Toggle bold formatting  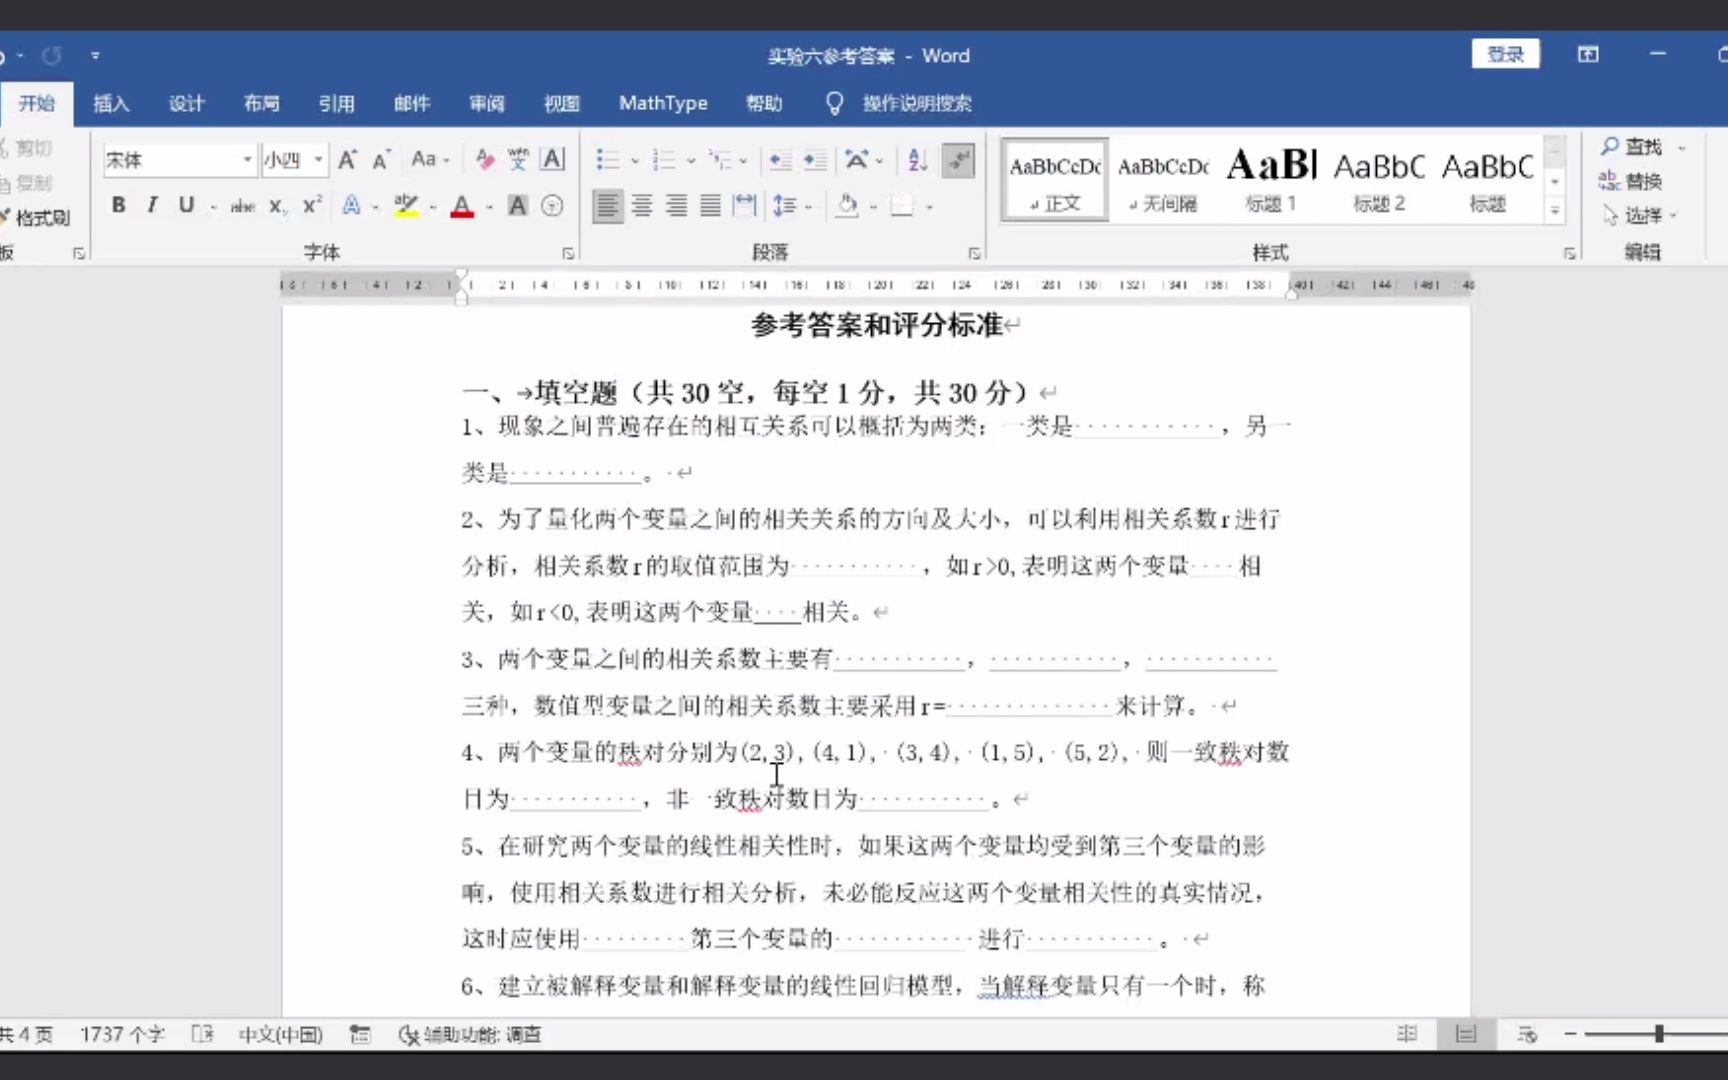click(118, 205)
